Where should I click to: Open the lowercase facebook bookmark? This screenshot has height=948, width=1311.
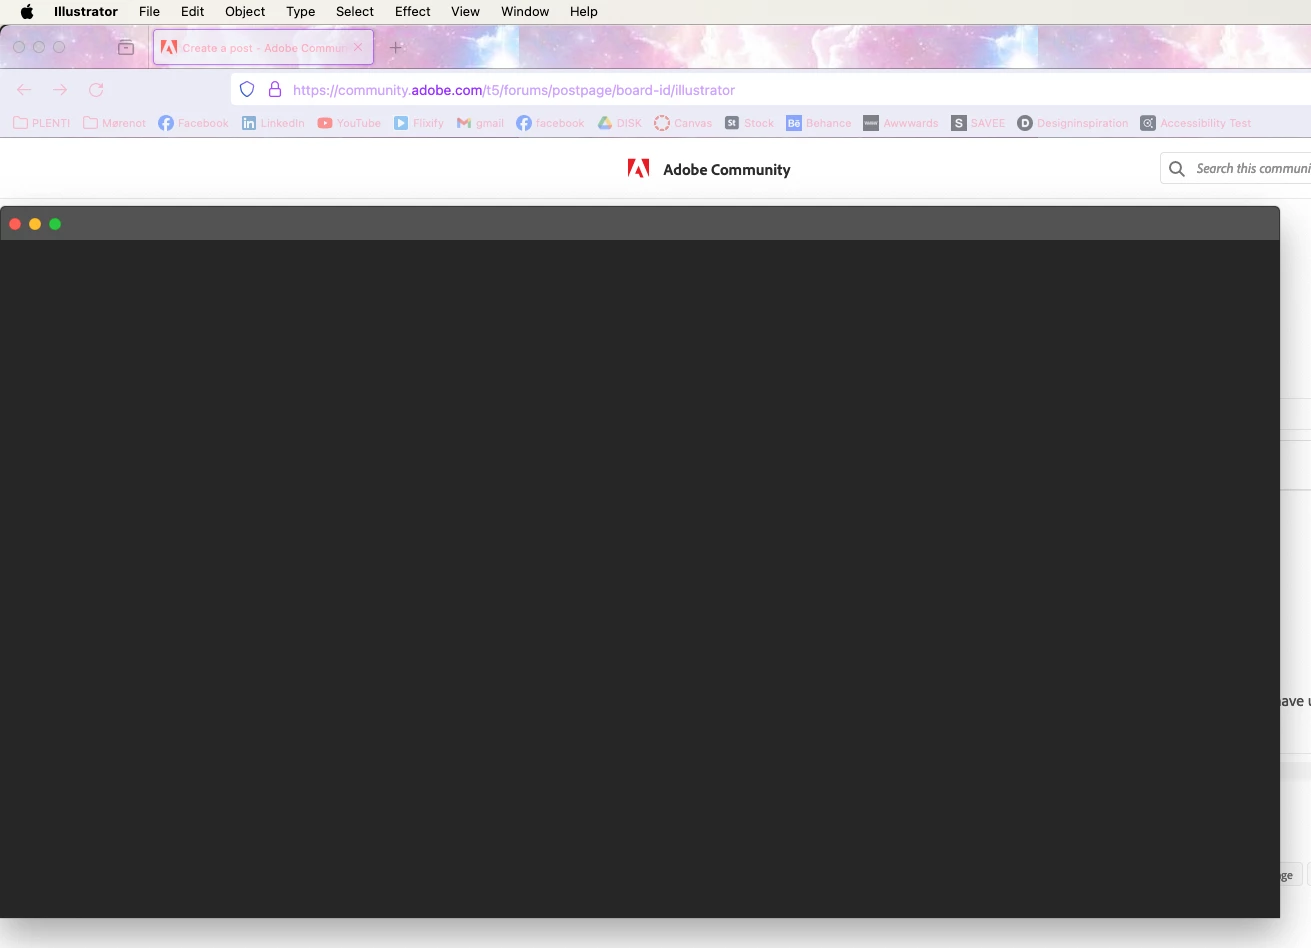pos(550,123)
